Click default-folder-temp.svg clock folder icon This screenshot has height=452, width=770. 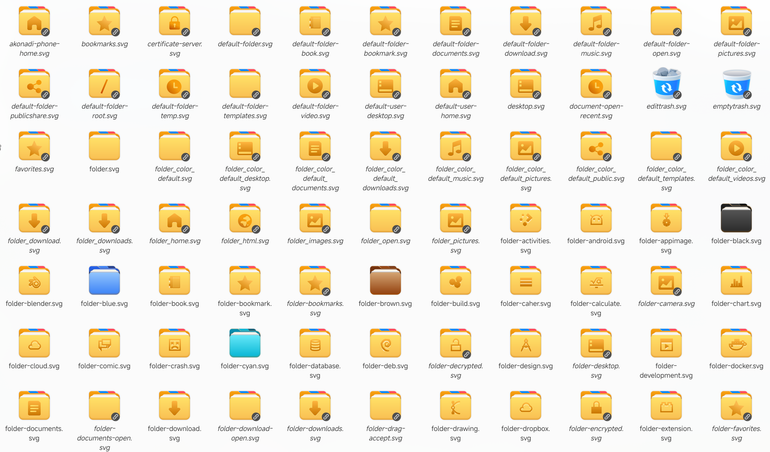(x=174, y=84)
